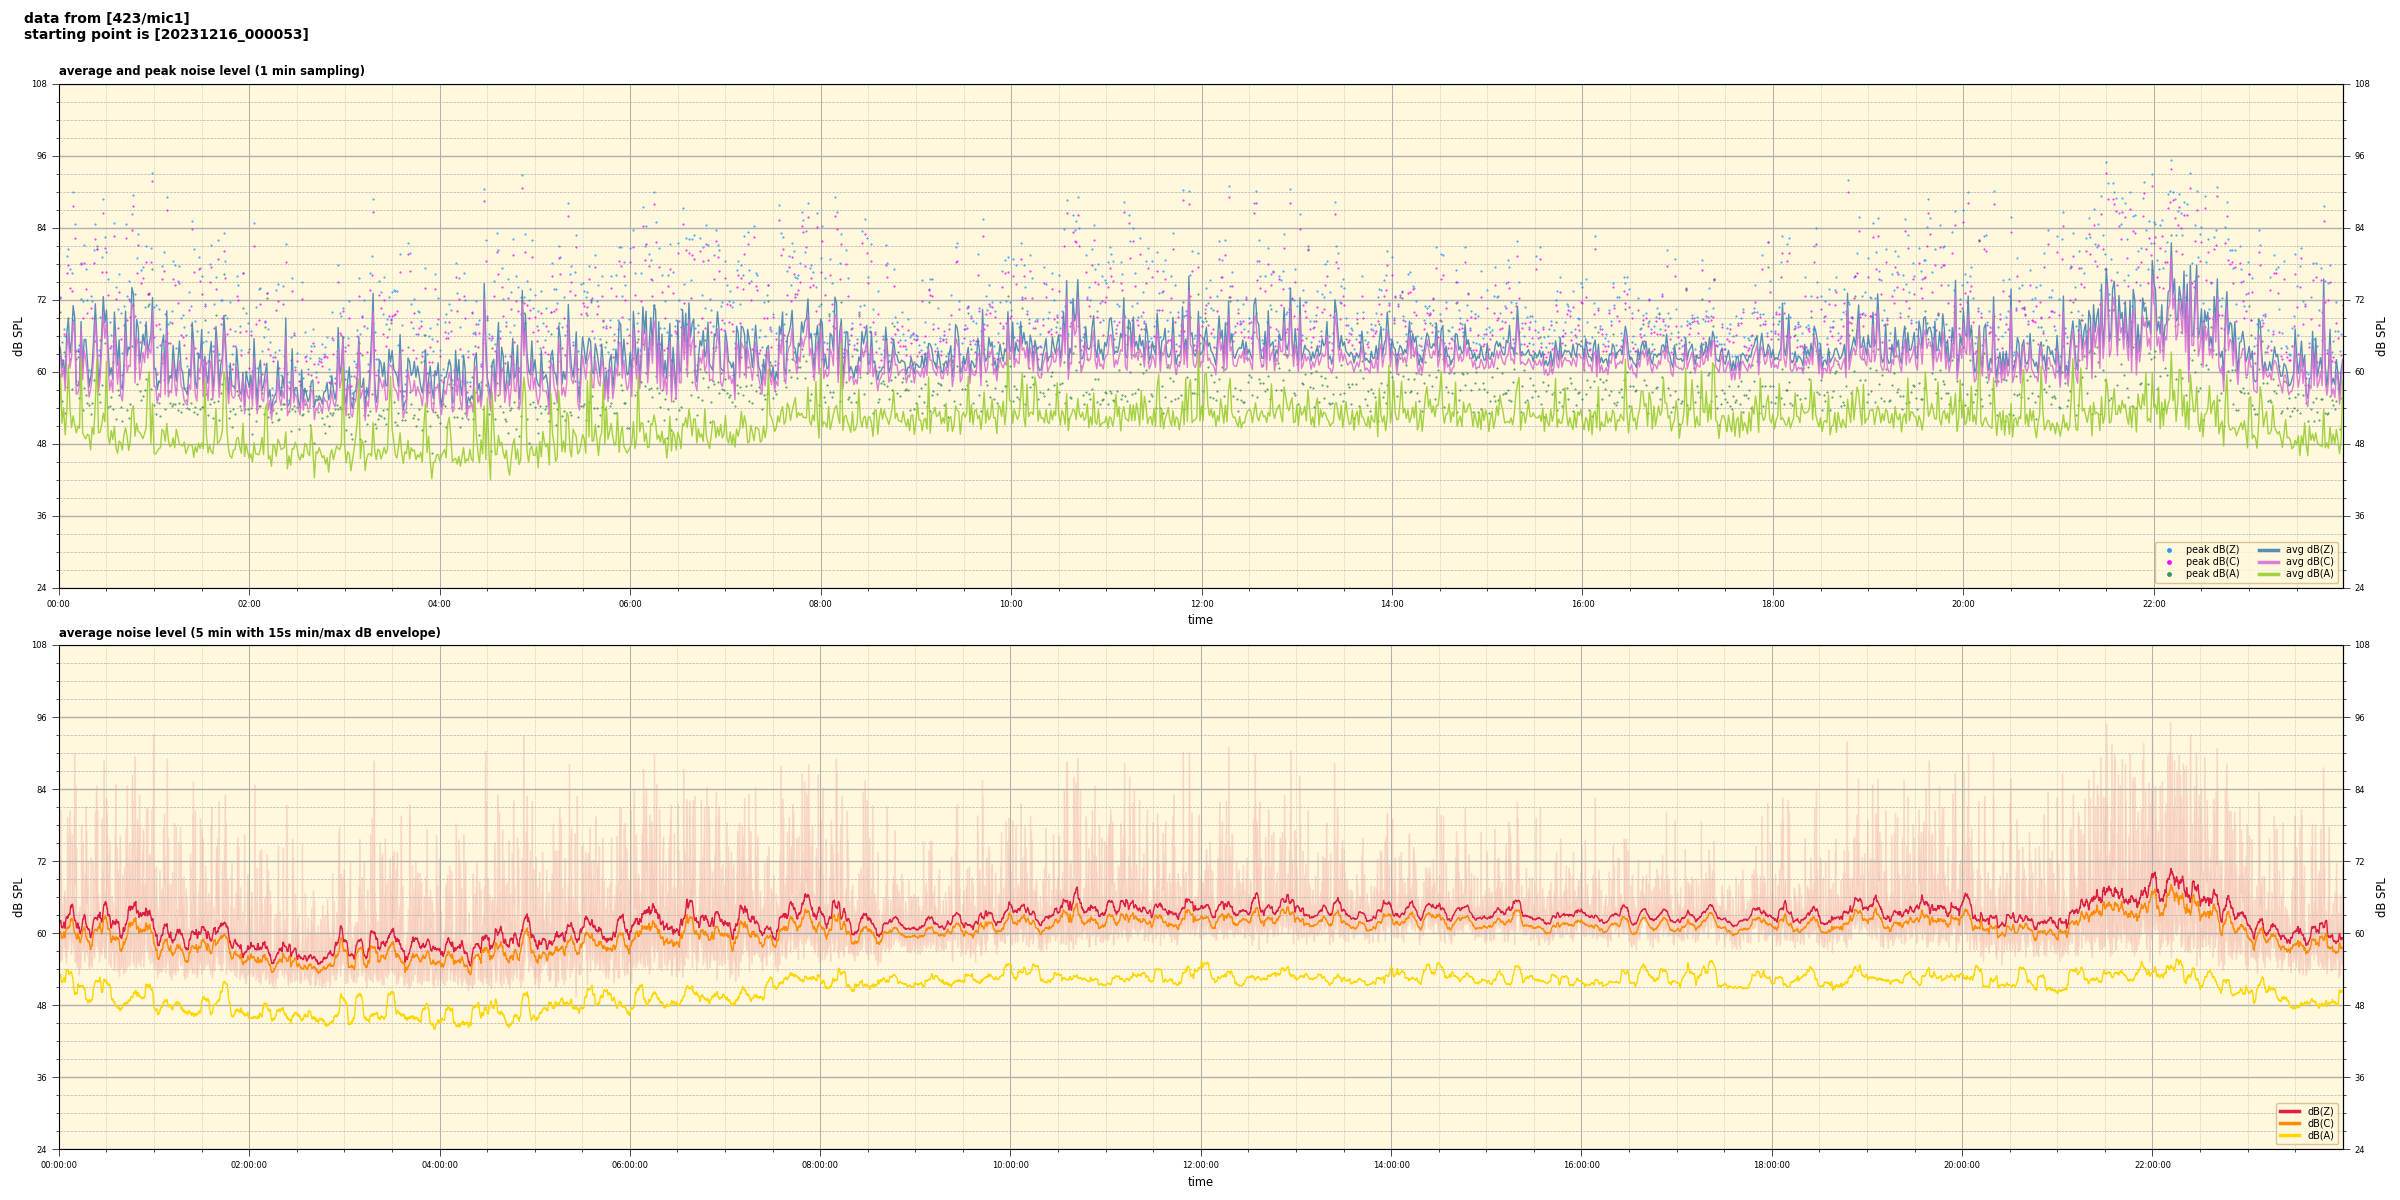
Task: Click the 04:00 tick label on the top chart
Action: point(439,604)
